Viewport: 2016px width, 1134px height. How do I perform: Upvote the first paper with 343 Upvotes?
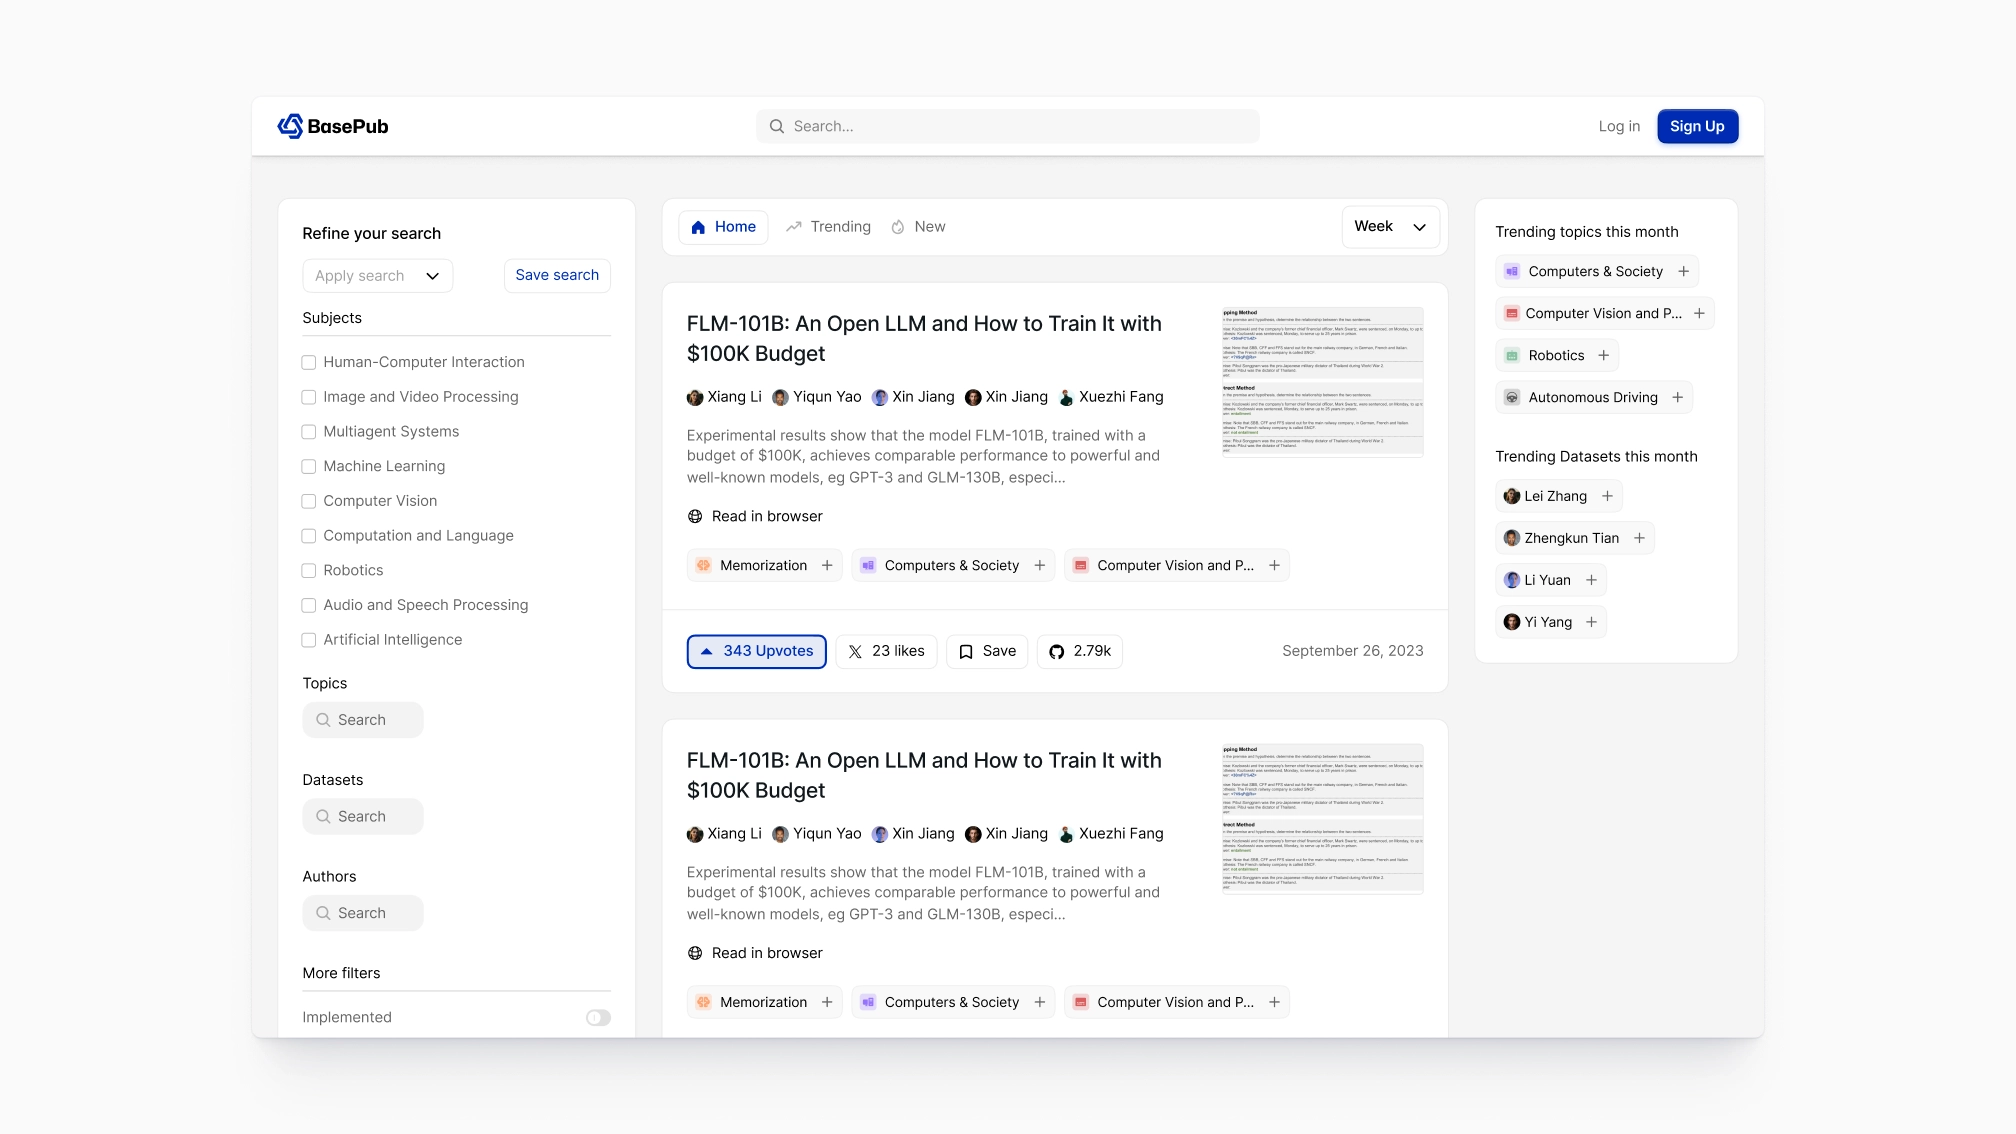756,652
